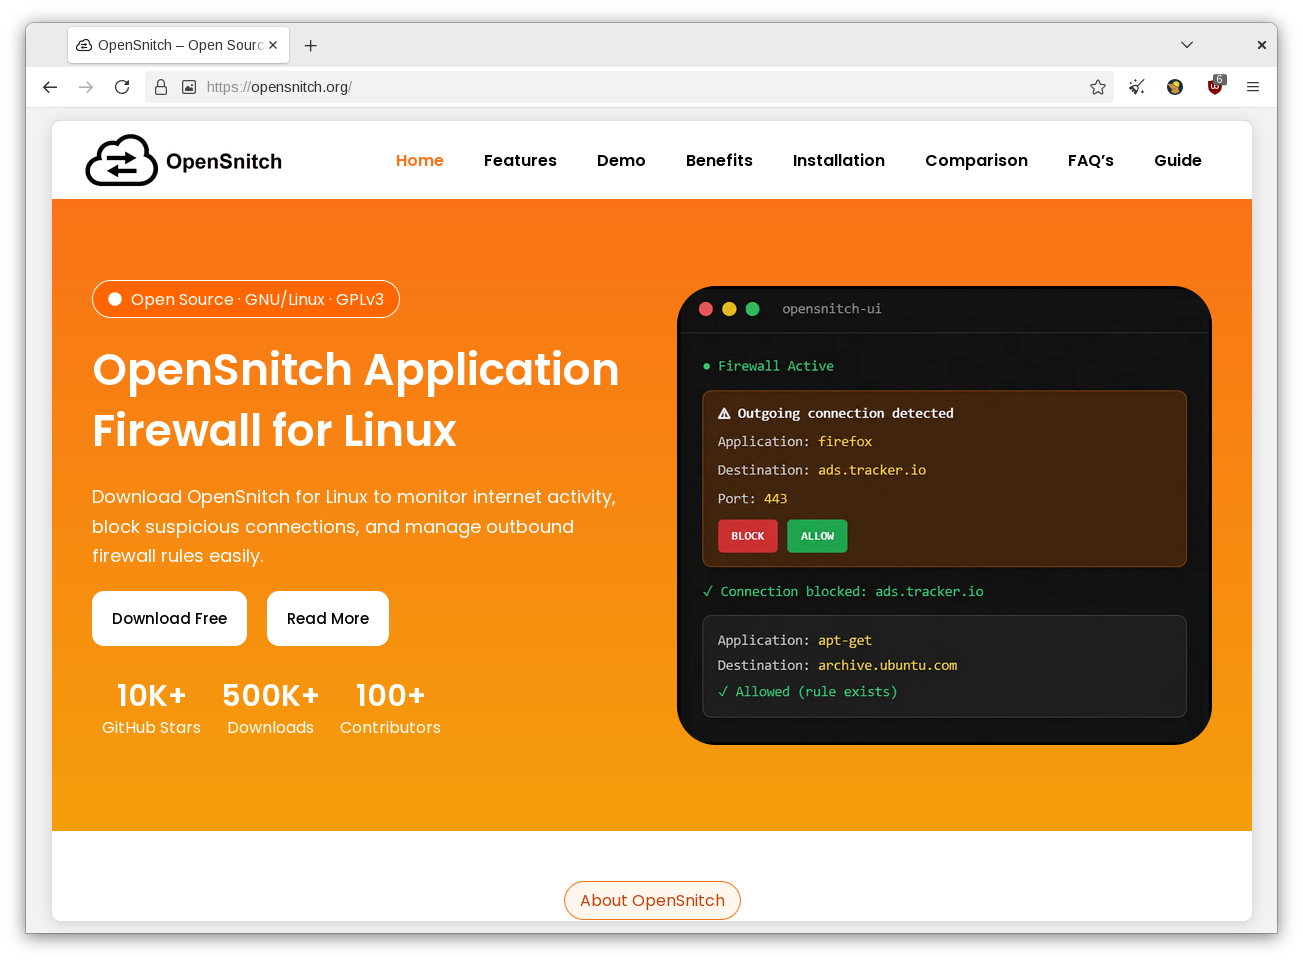Click the Port: 443 line
Screen dimensions: 1303x962
coord(752,498)
